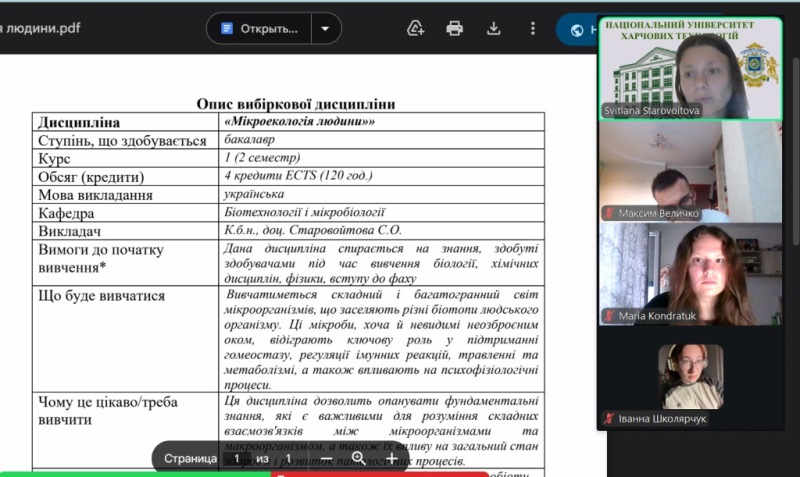Select Maria Kondratuk's video tile

pos(690,274)
